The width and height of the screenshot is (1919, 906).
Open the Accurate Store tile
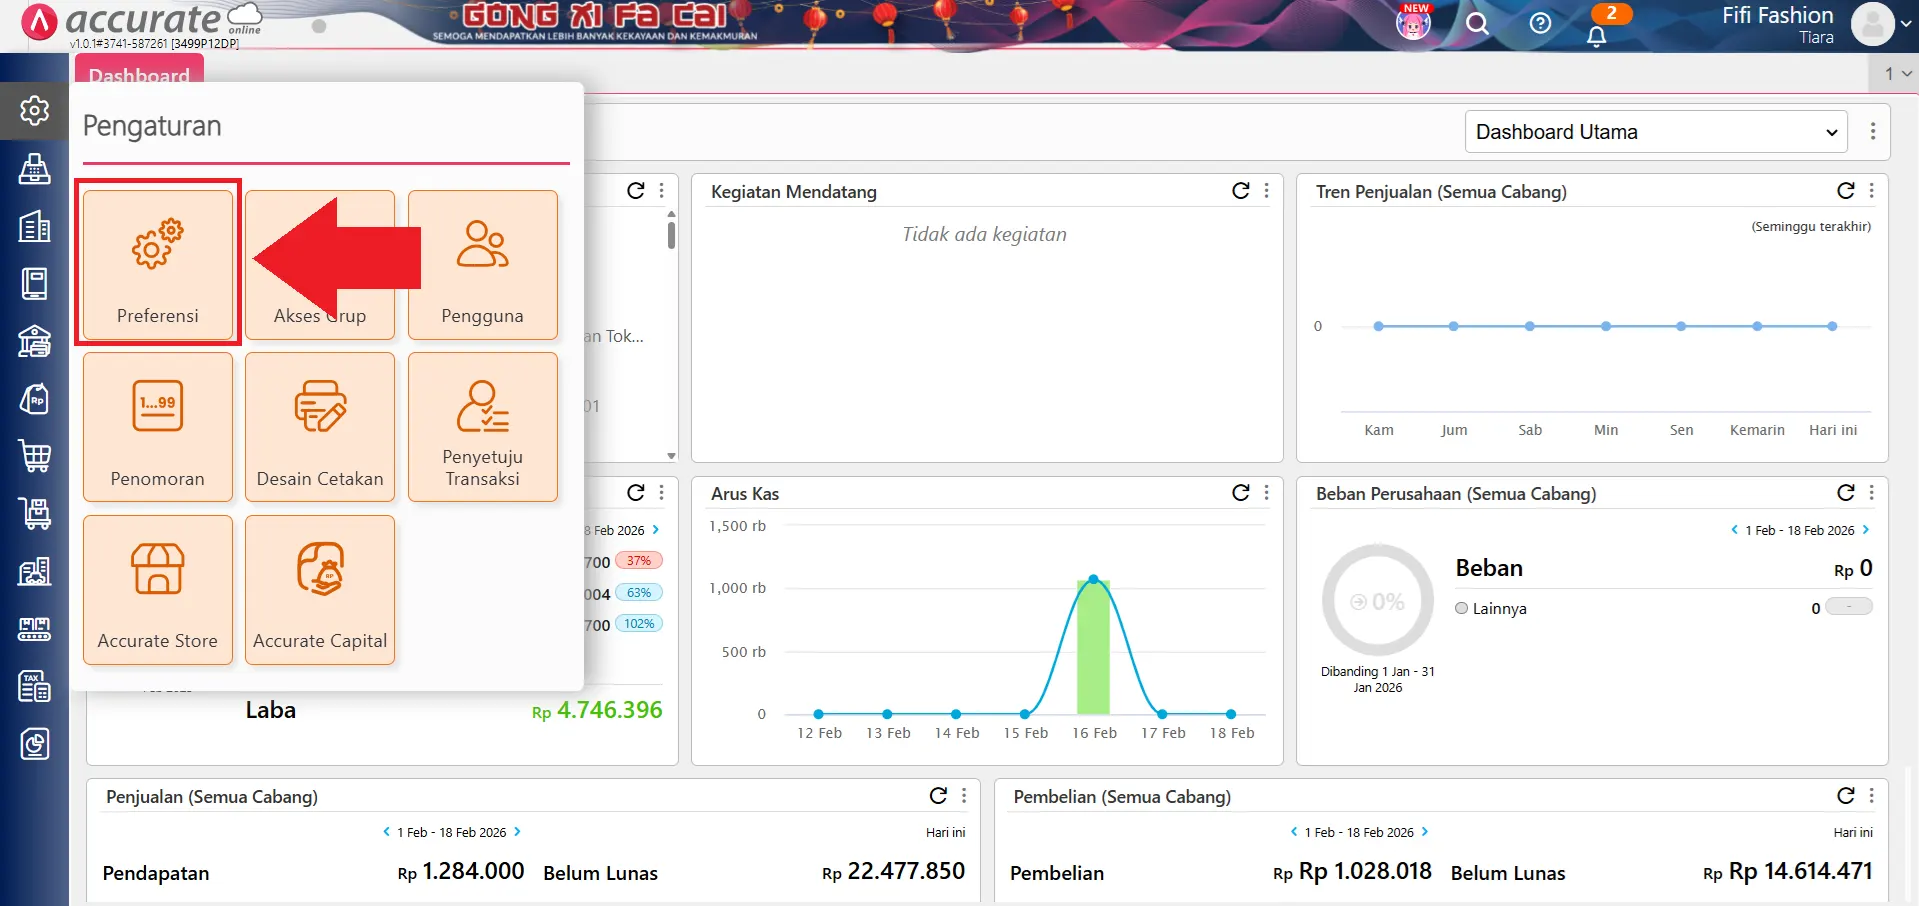tap(158, 590)
